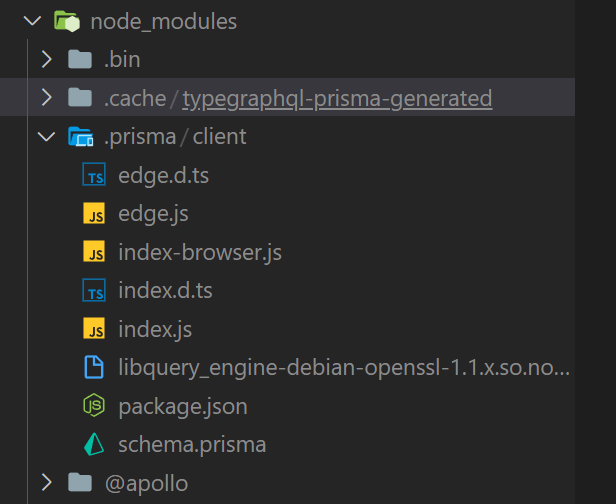Collapse the .prisma/client folder chevron

pyautogui.click(x=46, y=136)
